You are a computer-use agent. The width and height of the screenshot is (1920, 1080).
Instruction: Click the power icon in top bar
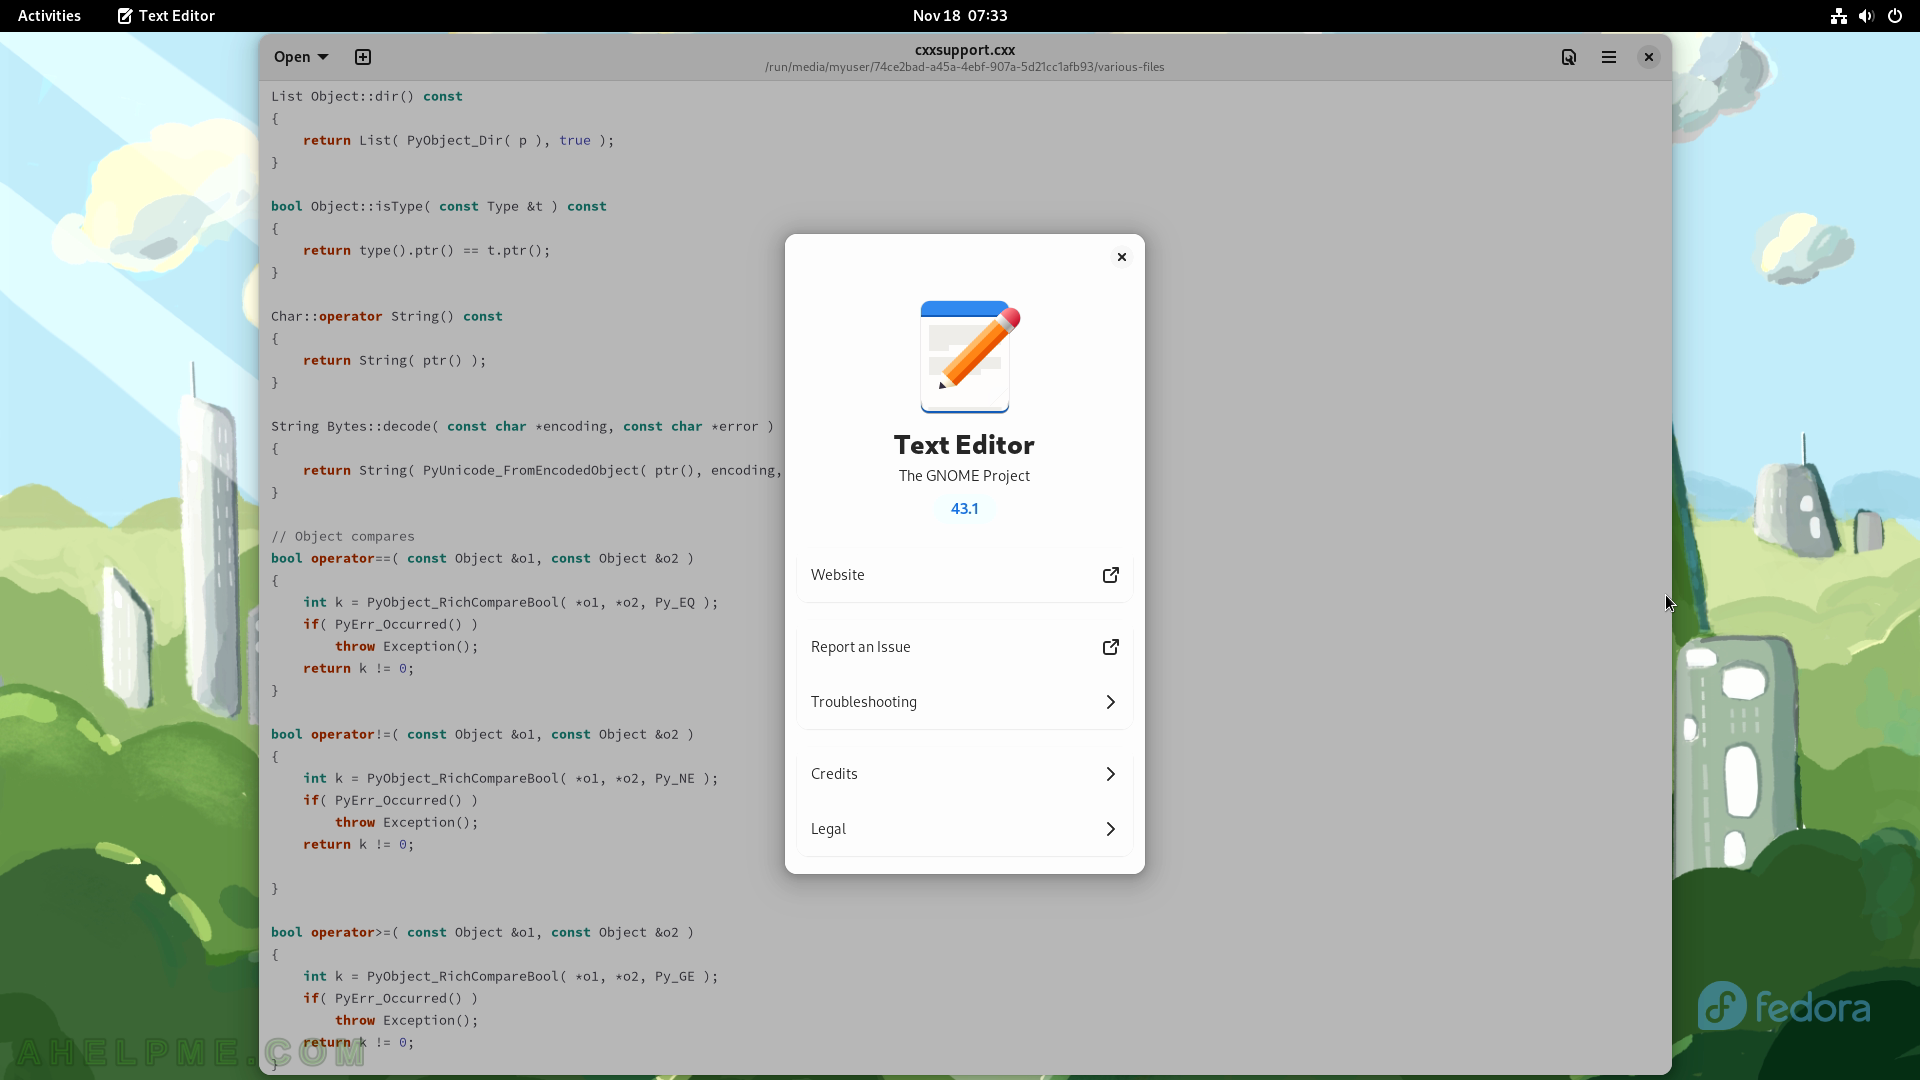coord(1895,16)
